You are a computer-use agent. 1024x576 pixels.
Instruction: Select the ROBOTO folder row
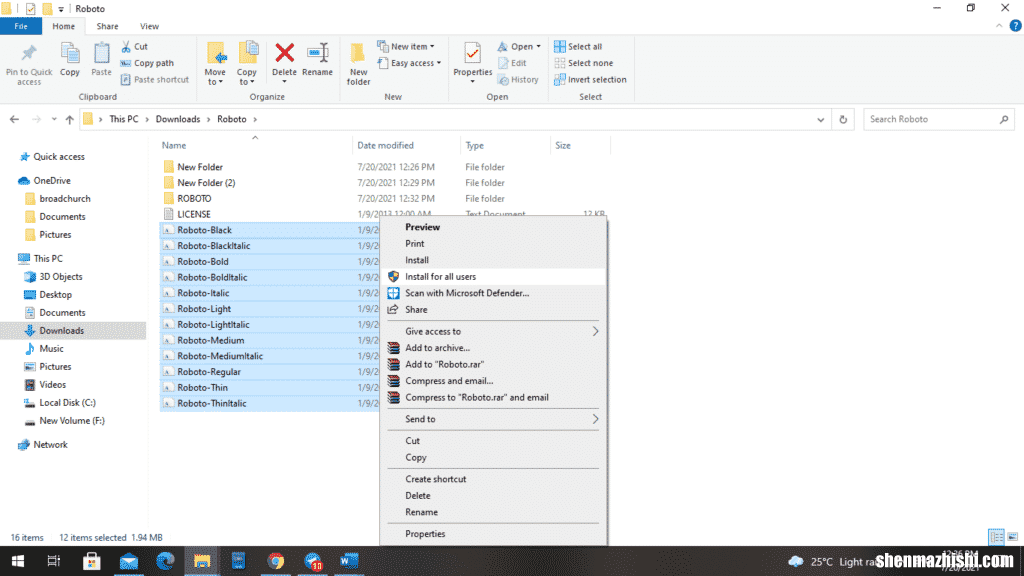385,199
